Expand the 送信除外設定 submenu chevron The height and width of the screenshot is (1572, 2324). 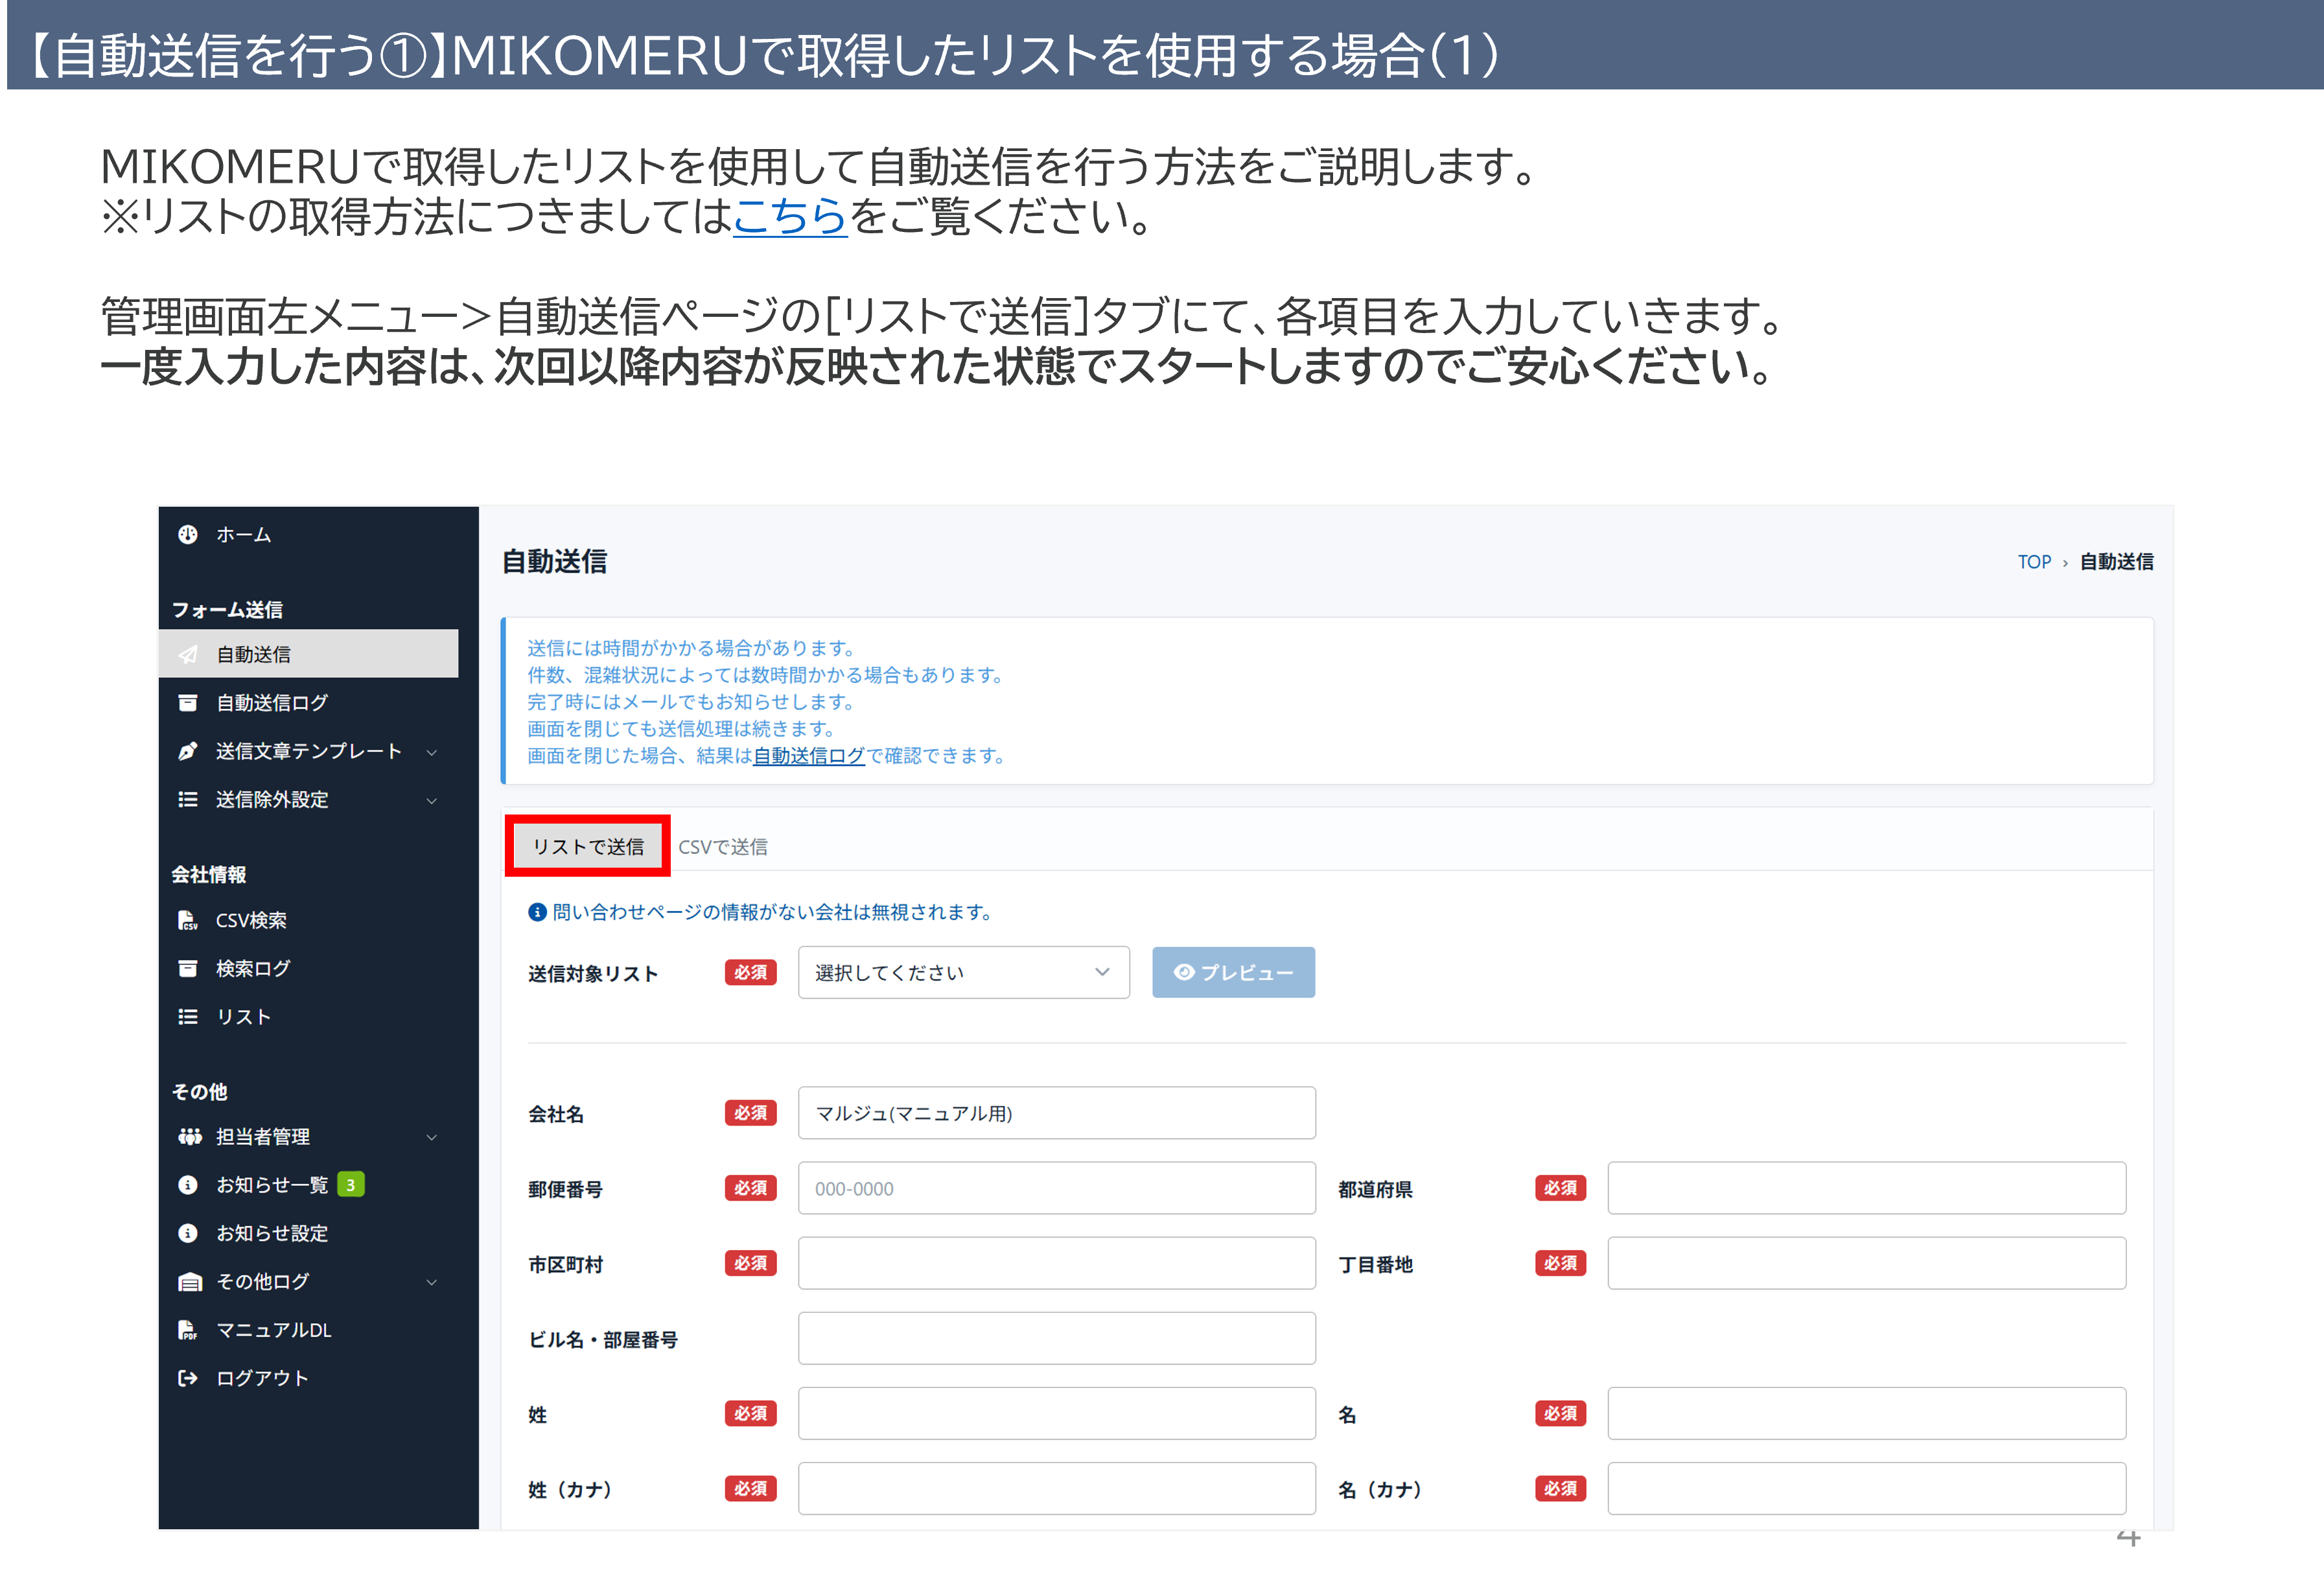point(432,800)
